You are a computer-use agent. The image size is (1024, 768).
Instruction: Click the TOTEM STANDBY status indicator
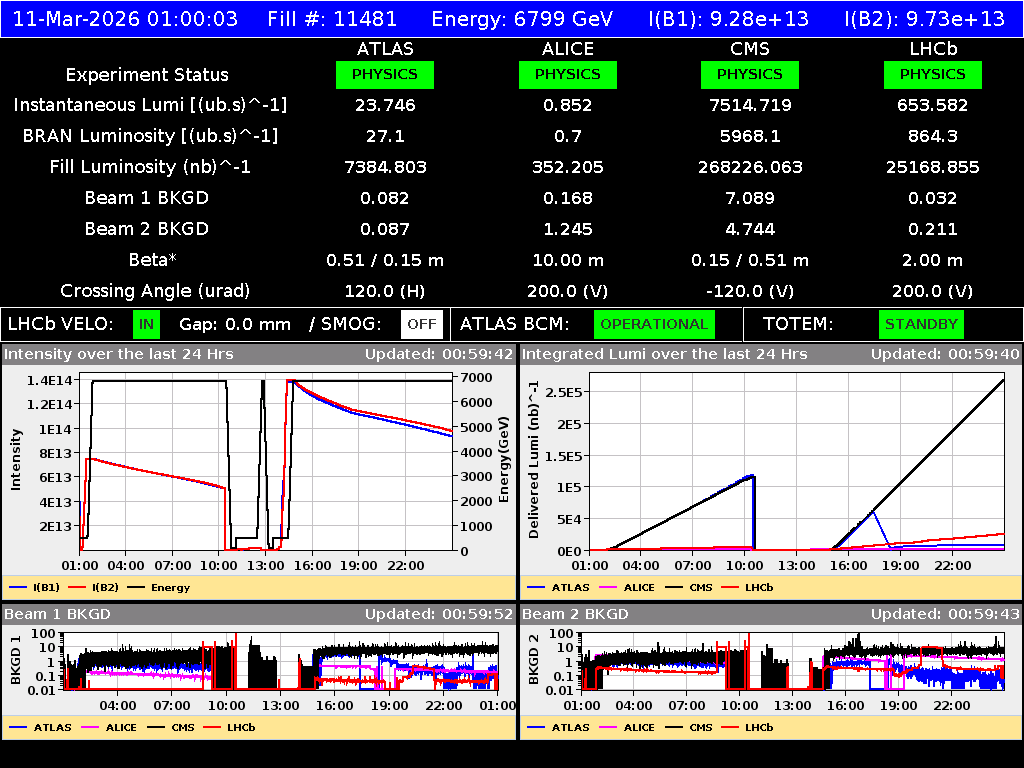(x=920, y=324)
